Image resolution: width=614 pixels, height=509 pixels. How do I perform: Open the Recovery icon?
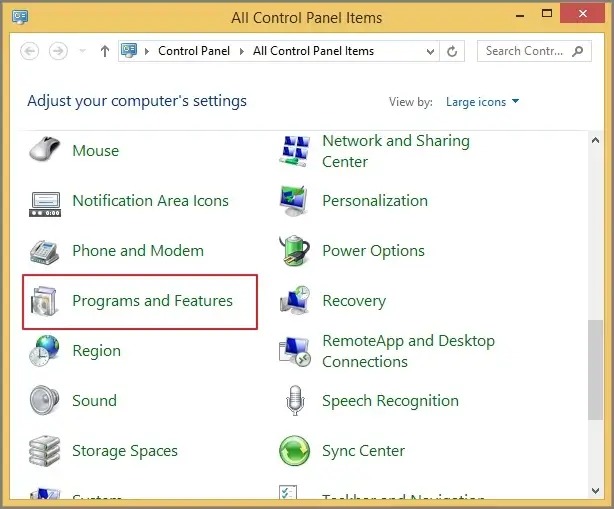[x=295, y=301]
